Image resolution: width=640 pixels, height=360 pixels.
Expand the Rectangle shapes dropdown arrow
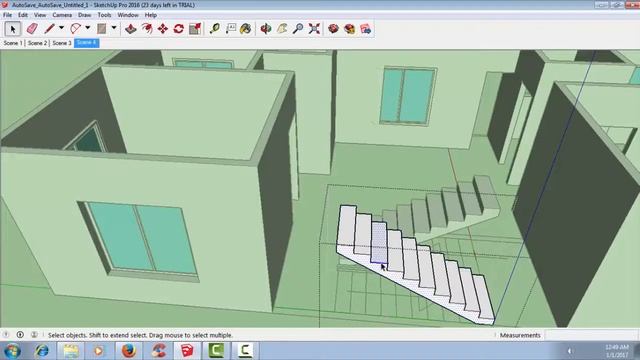[114, 28]
